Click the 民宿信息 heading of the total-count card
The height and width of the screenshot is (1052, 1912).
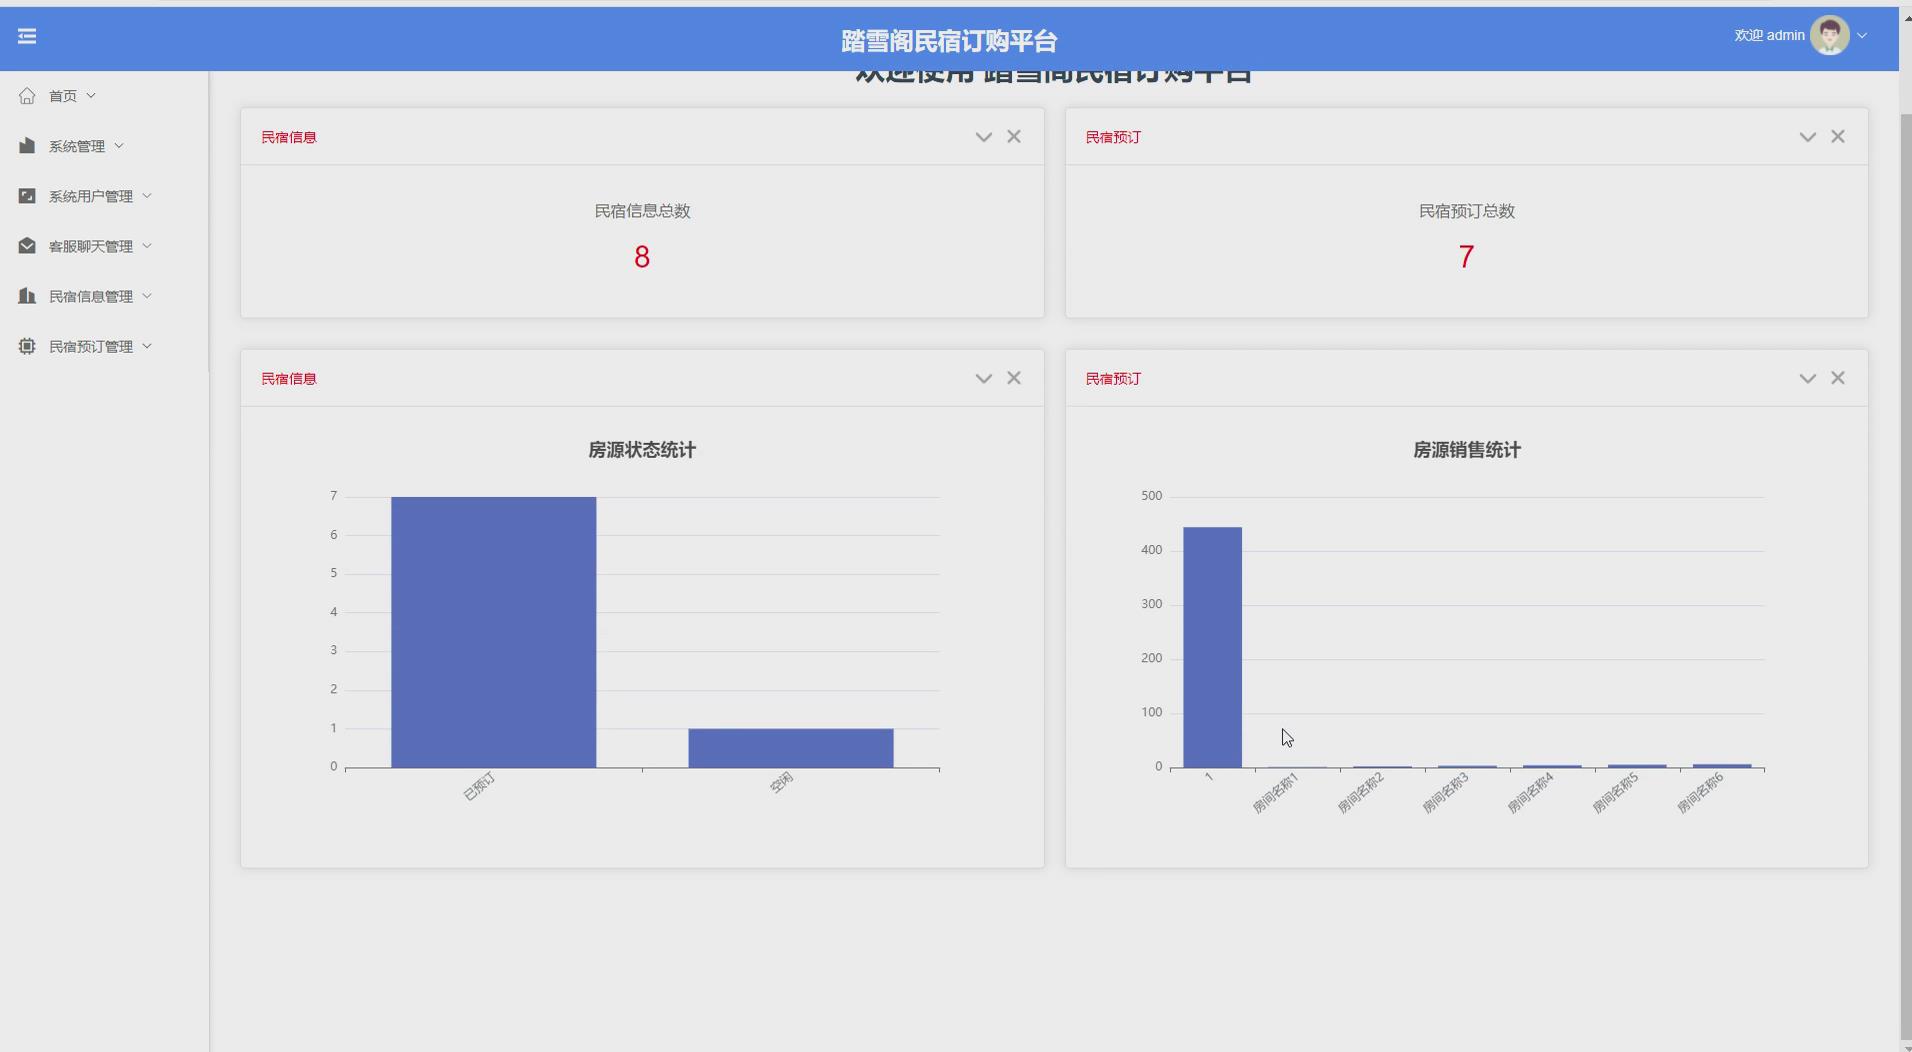coord(289,137)
